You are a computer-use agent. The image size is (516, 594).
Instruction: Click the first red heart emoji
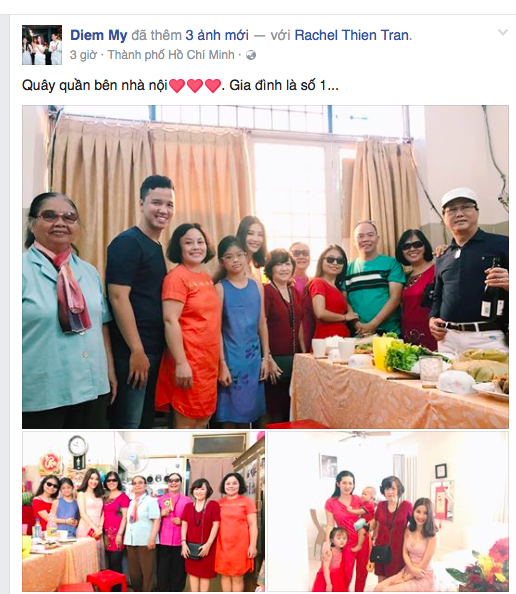(177, 86)
